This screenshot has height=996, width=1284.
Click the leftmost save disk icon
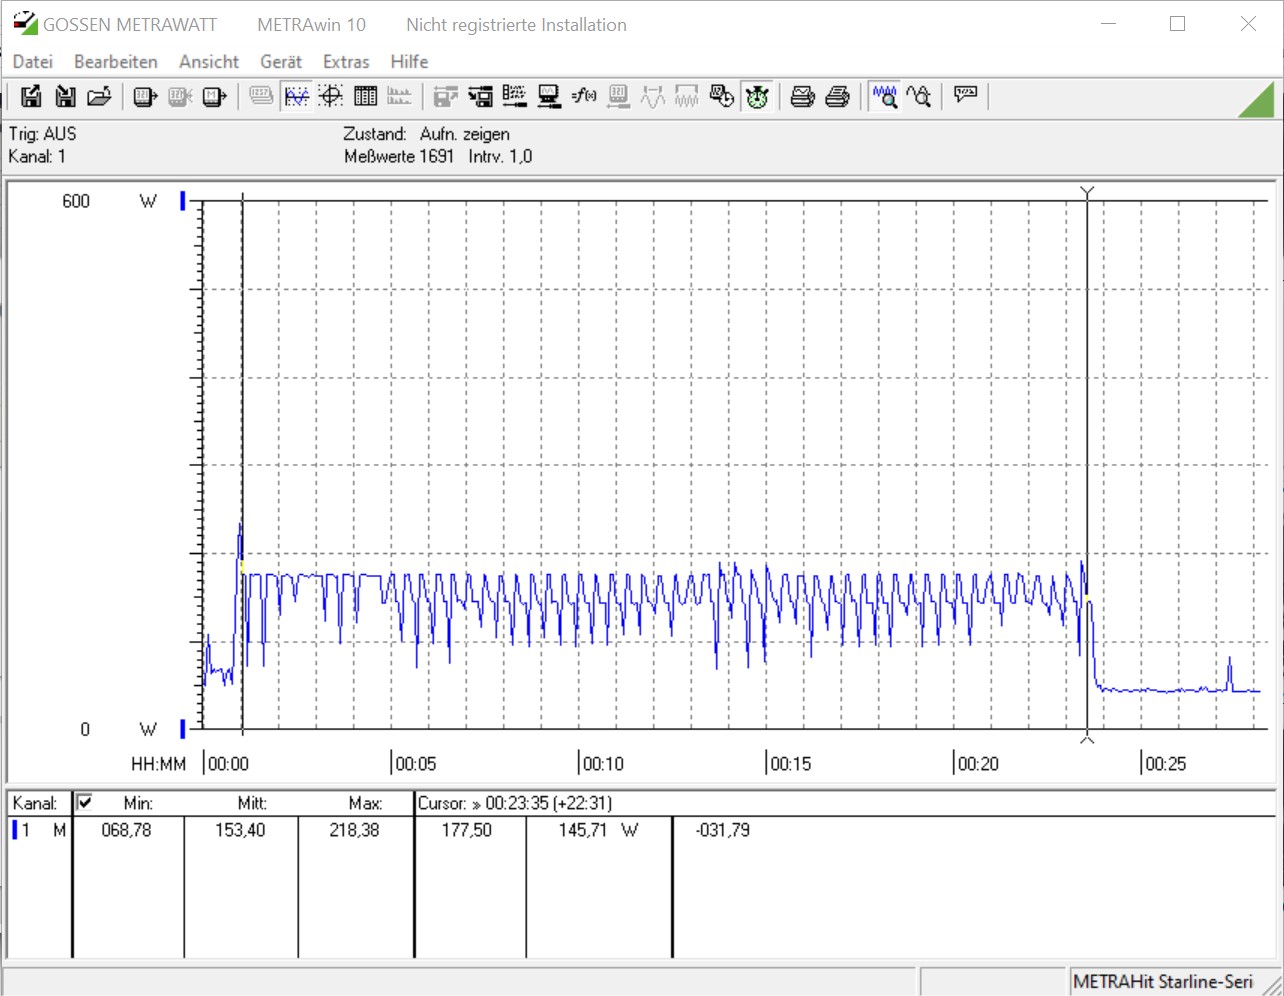(x=31, y=96)
